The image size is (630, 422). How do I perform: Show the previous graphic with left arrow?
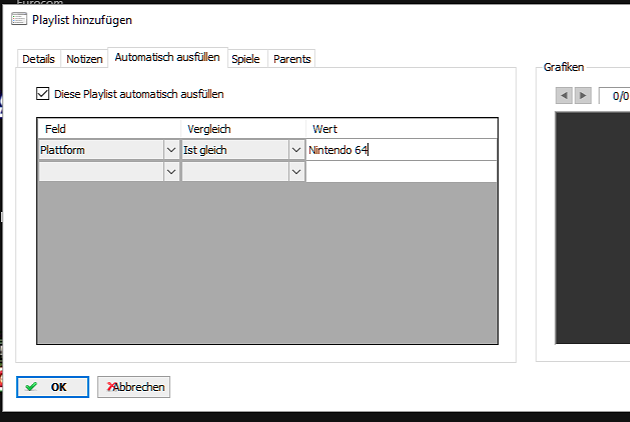564,96
